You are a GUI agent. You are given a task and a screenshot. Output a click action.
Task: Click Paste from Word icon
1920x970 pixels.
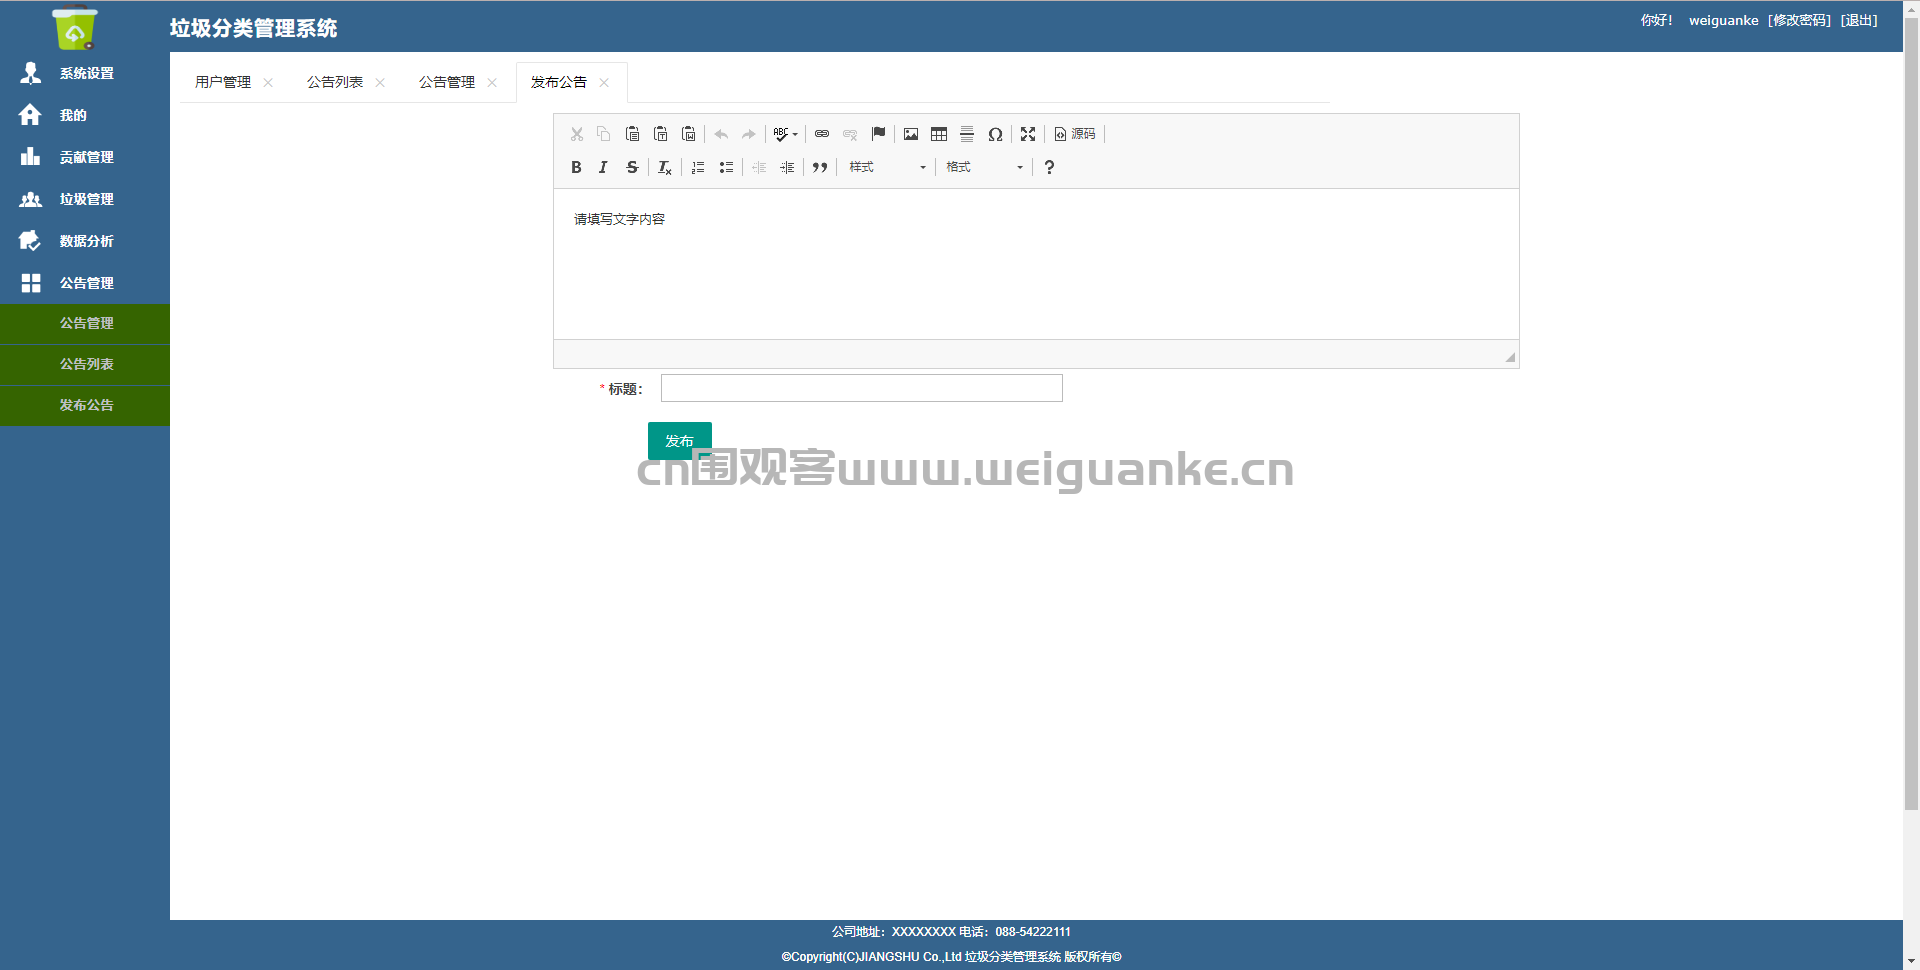pos(688,134)
